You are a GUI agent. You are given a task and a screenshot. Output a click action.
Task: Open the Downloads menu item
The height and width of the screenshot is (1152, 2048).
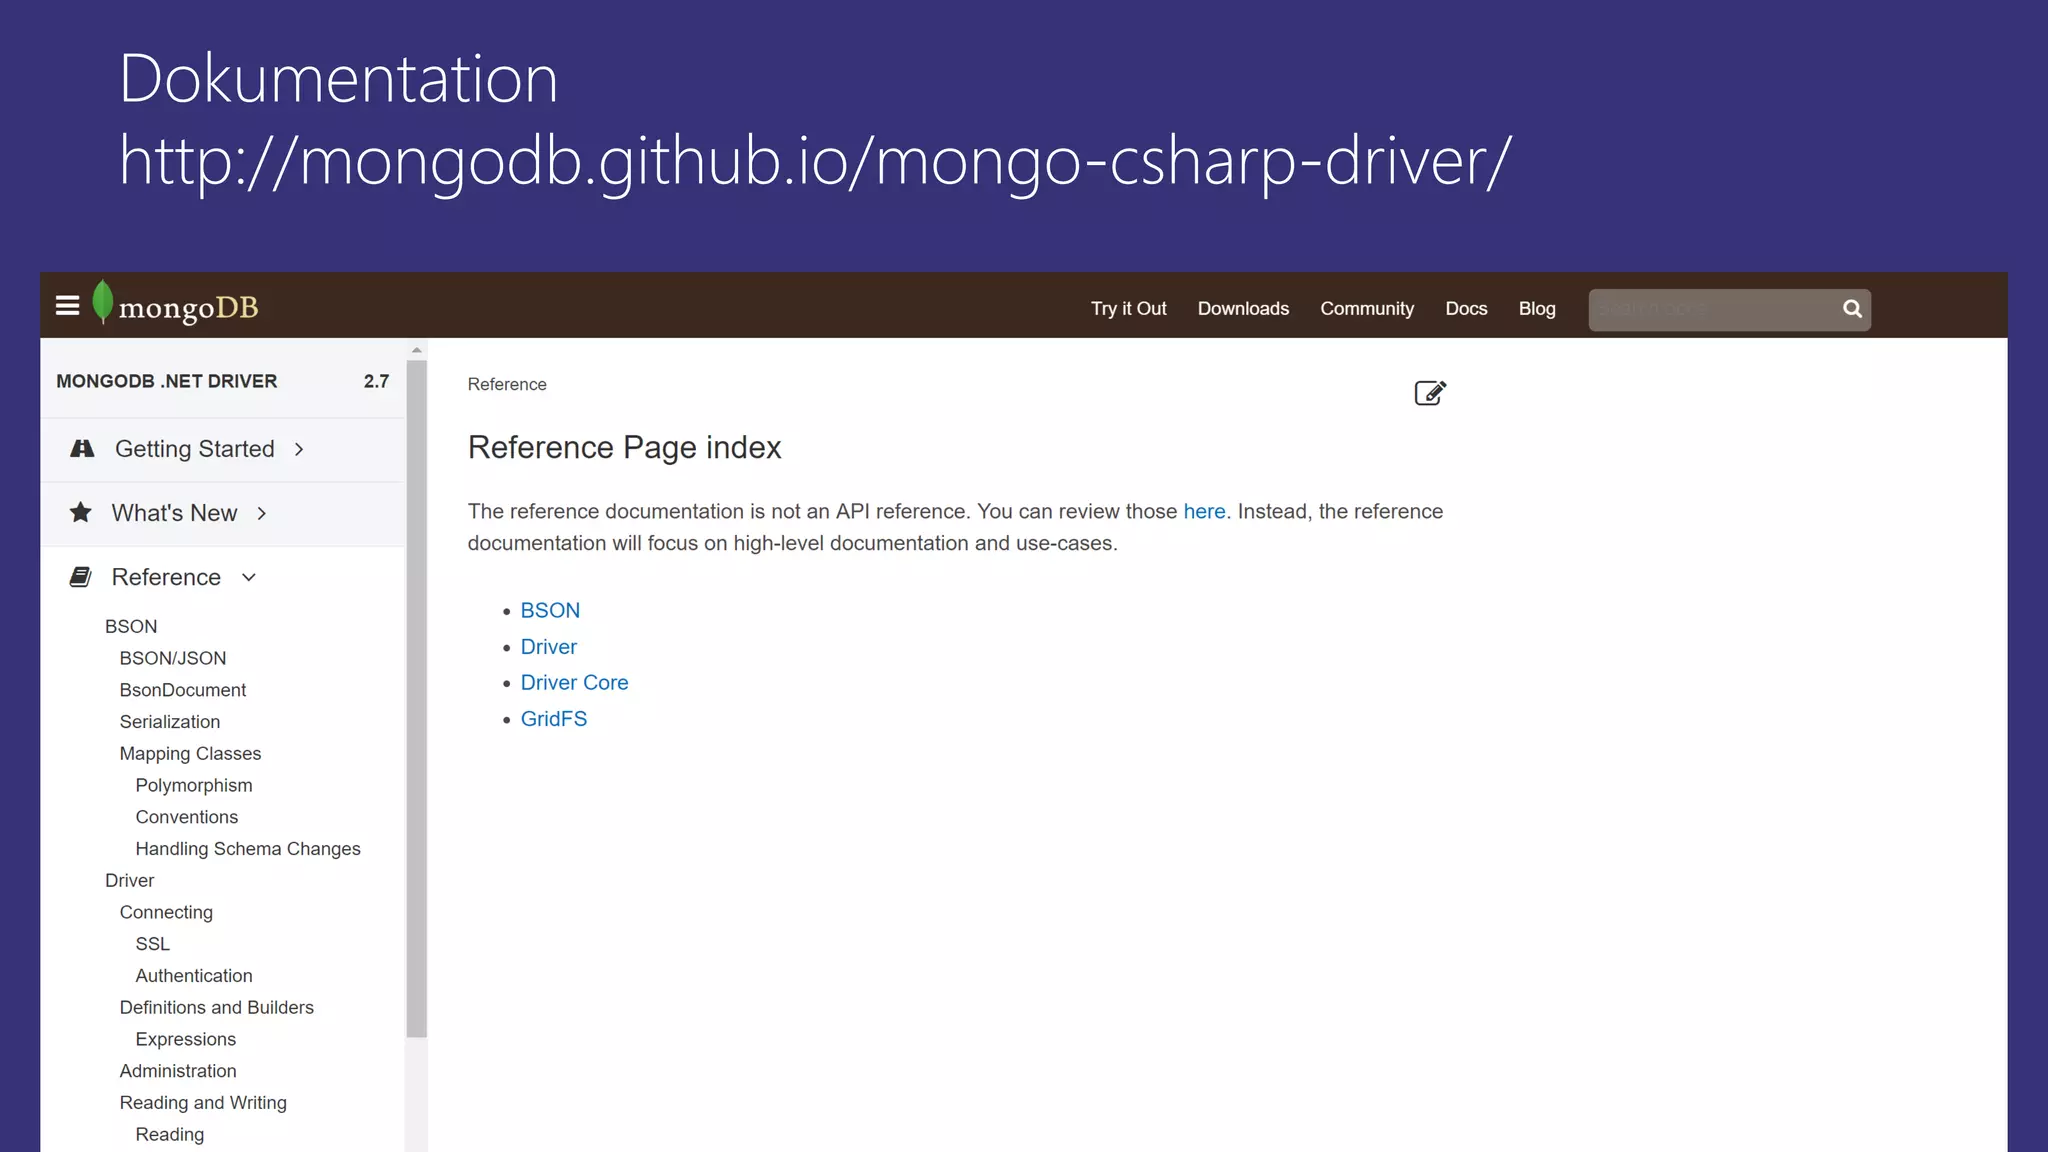click(1243, 309)
